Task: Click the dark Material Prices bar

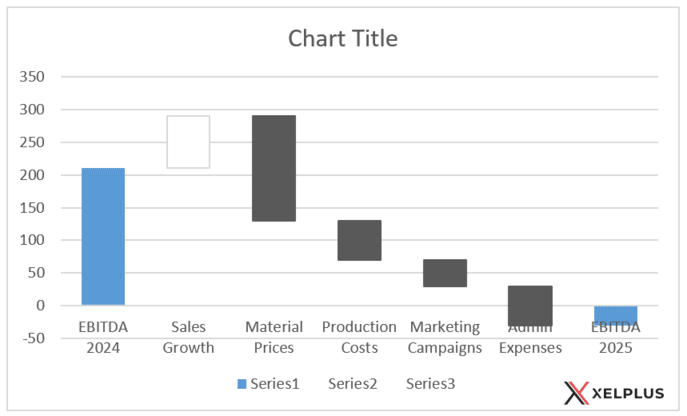Action: (273, 168)
